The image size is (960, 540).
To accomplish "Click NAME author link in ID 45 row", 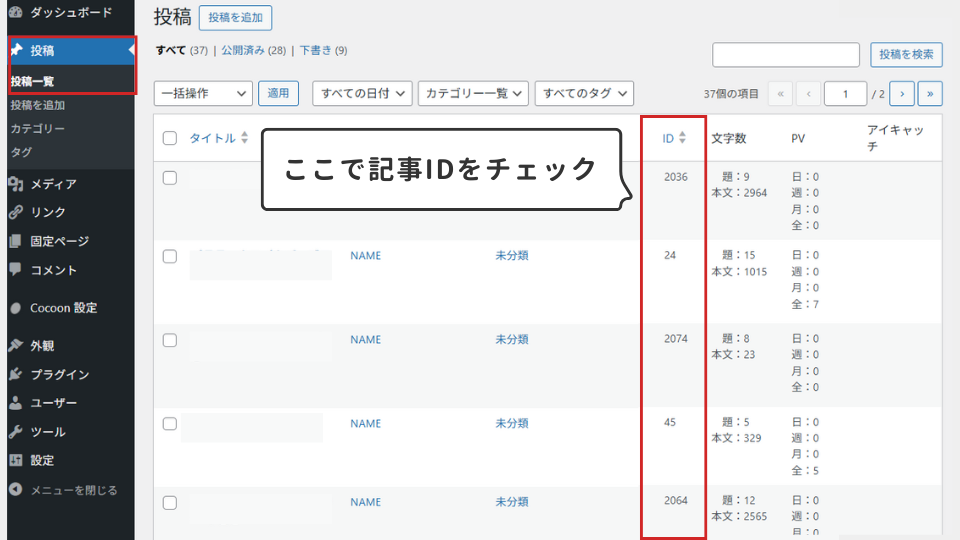I will (366, 423).
